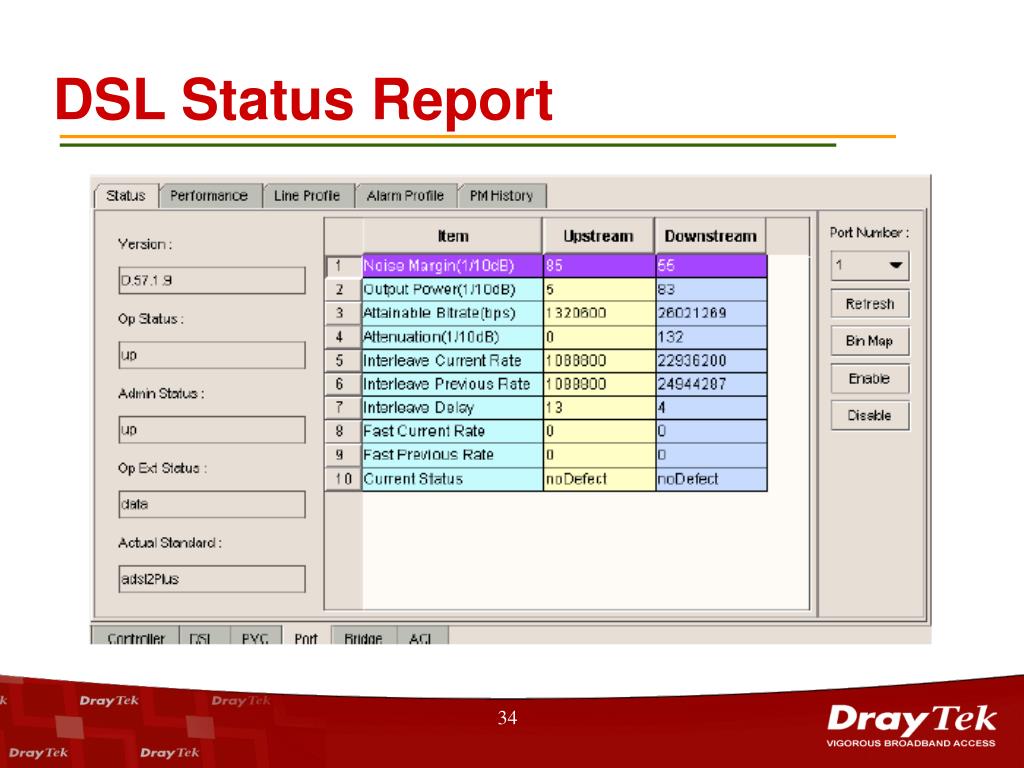Open the Alarm Profile tab
This screenshot has height=768, width=1024.
[405, 195]
